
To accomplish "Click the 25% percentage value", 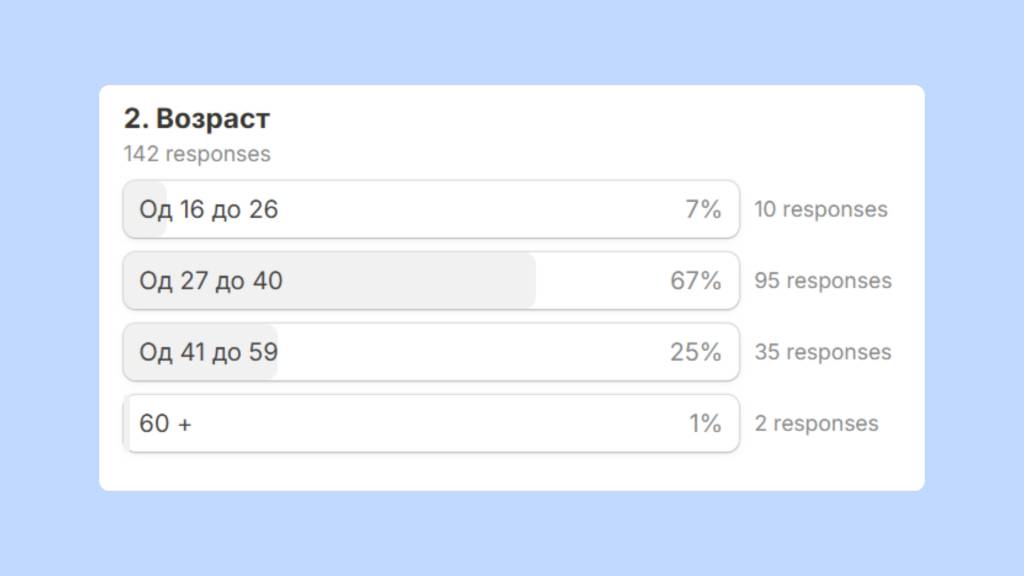I will tap(696, 352).
